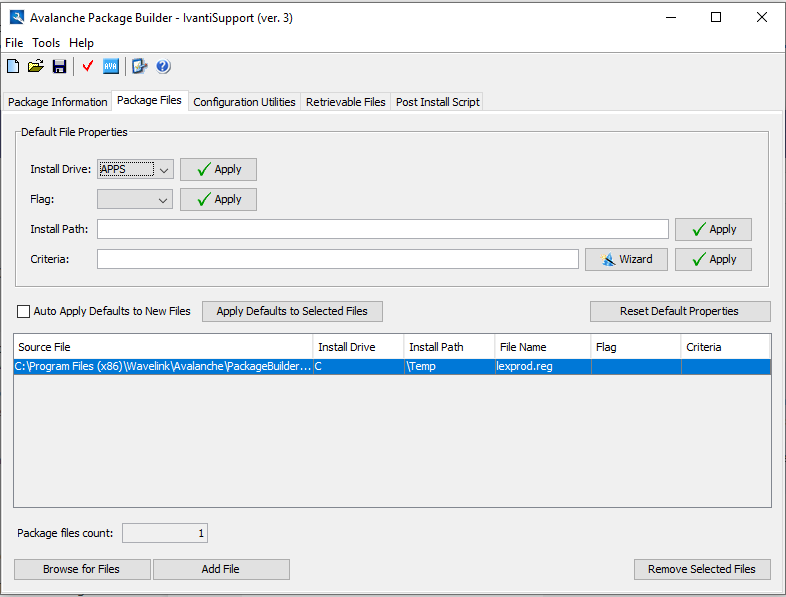Maximize the Package Builder window

(x=716, y=18)
